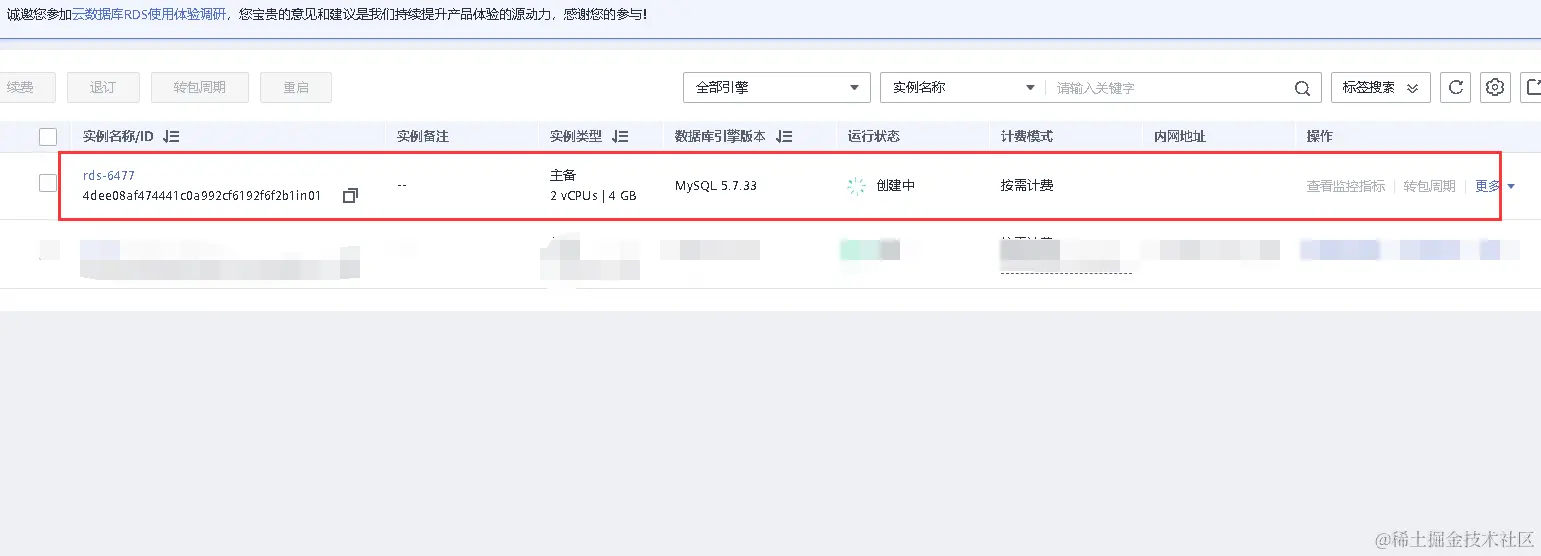1541x556 pixels.
Task: Click the 内网地址 column header
Action: tap(1180, 136)
